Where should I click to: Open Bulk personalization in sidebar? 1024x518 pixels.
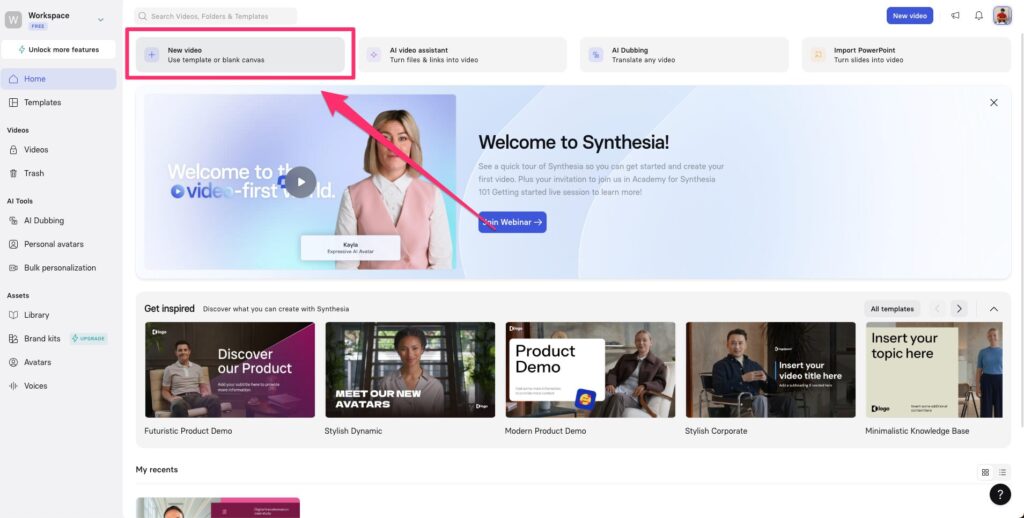[59, 268]
